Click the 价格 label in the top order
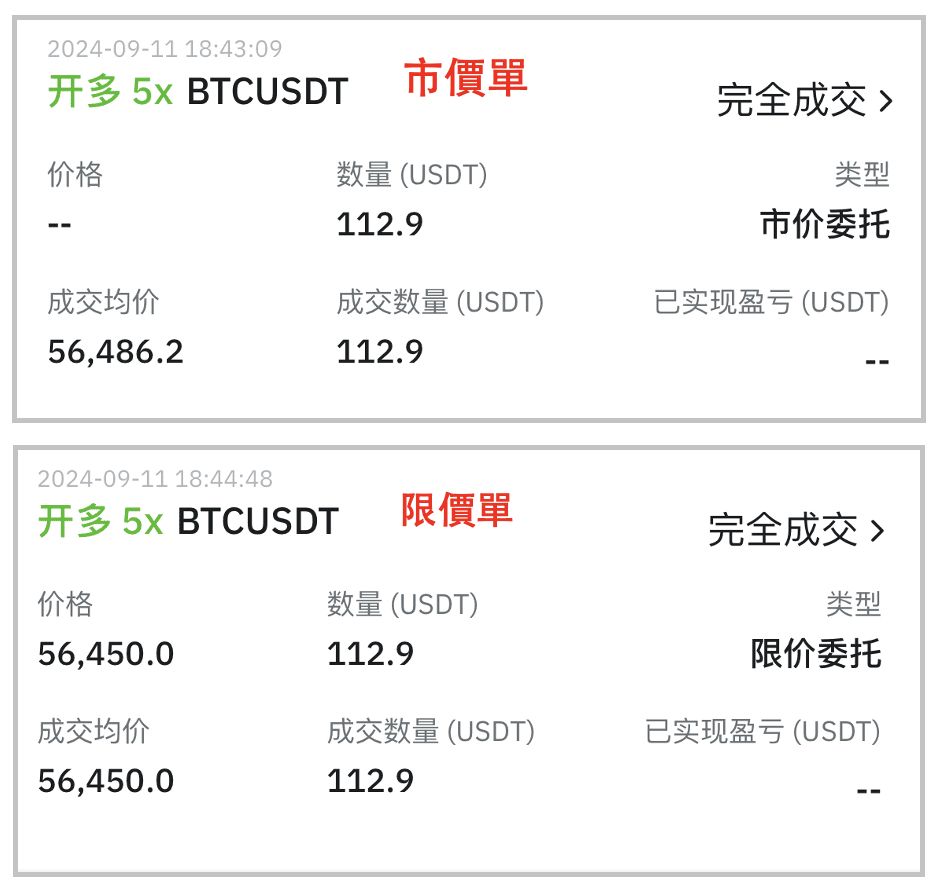944x892 pixels. tap(75, 175)
